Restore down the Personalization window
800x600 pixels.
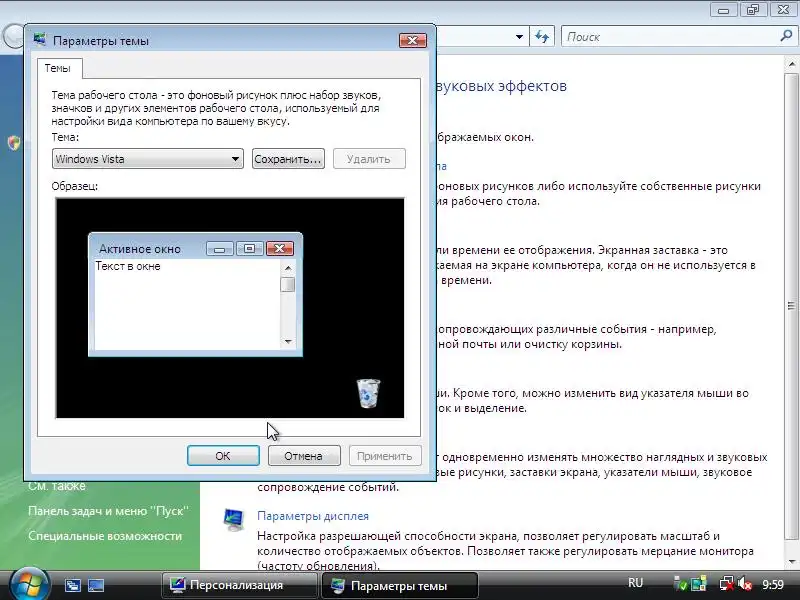point(753,9)
